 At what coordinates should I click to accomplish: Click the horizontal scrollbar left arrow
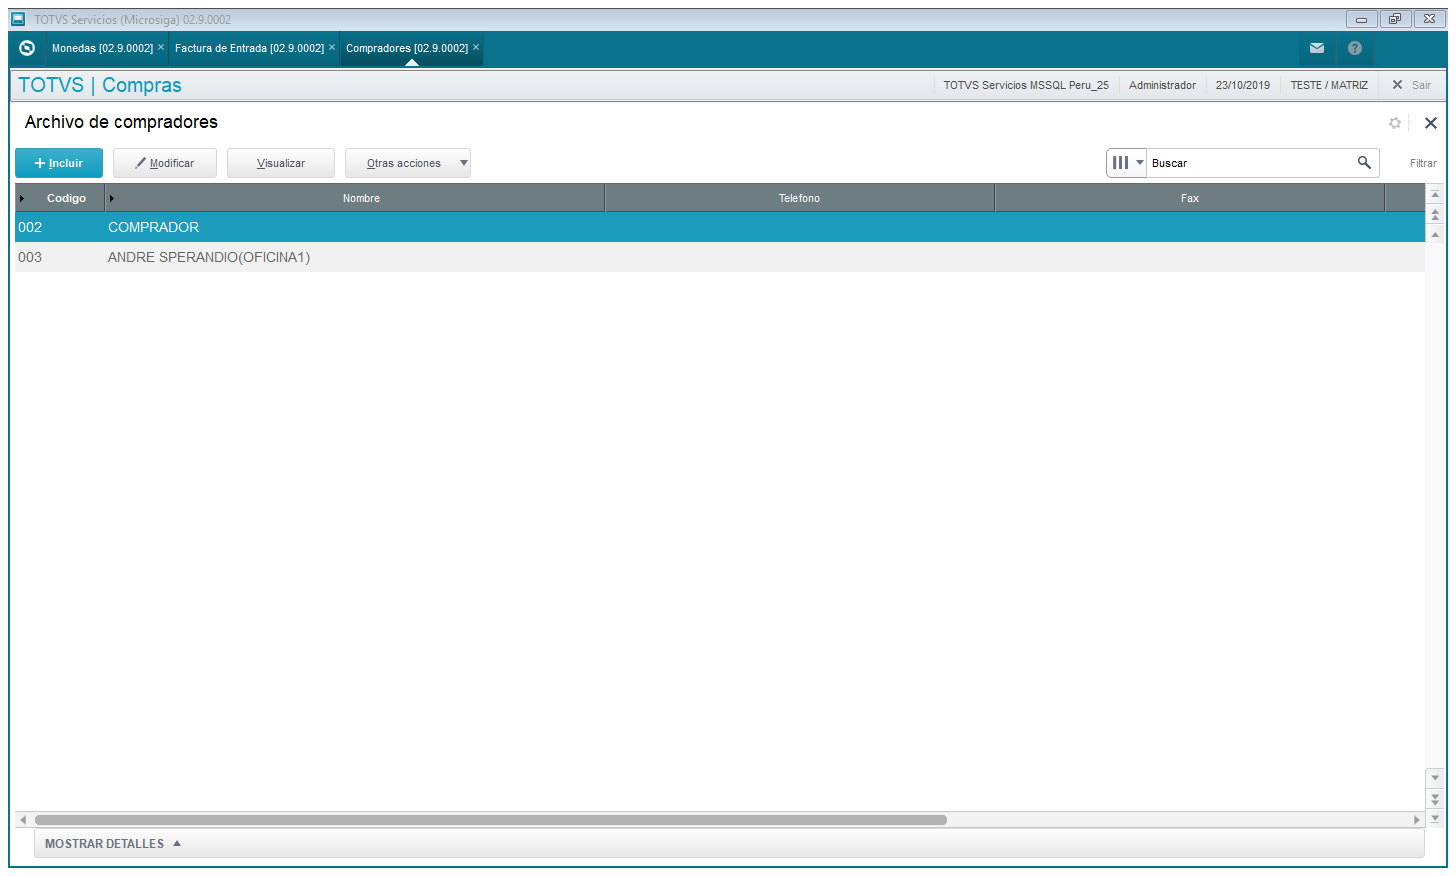(22, 820)
